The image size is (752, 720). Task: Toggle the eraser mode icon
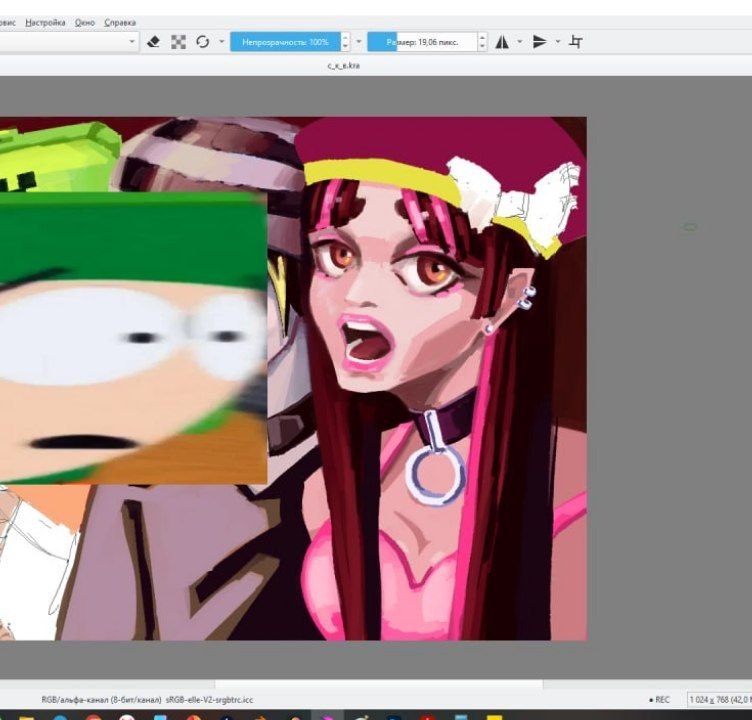[153, 42]
